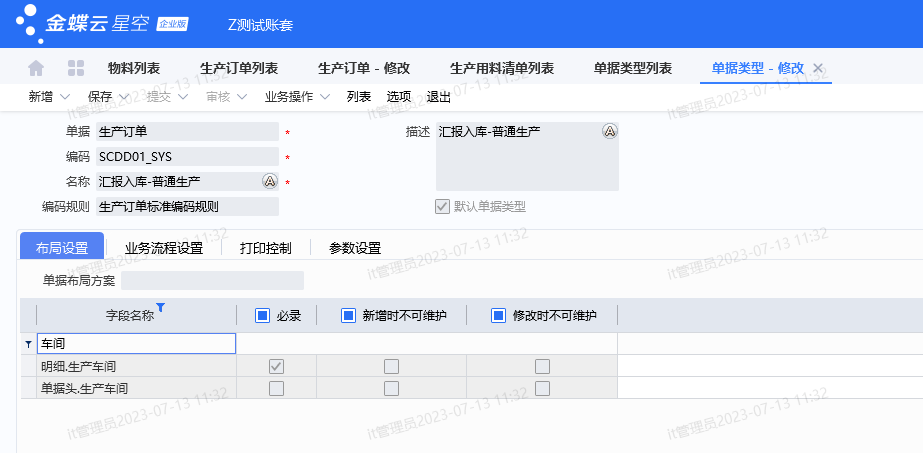The height and width of the screenshot is (453, 923).
Task: Open the app grid menu icon
Action: click(x=76, y=68)
